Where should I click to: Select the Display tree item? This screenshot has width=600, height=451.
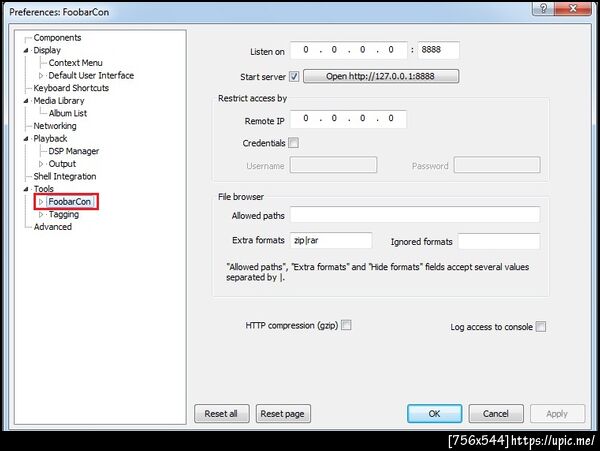click(47, 50)
